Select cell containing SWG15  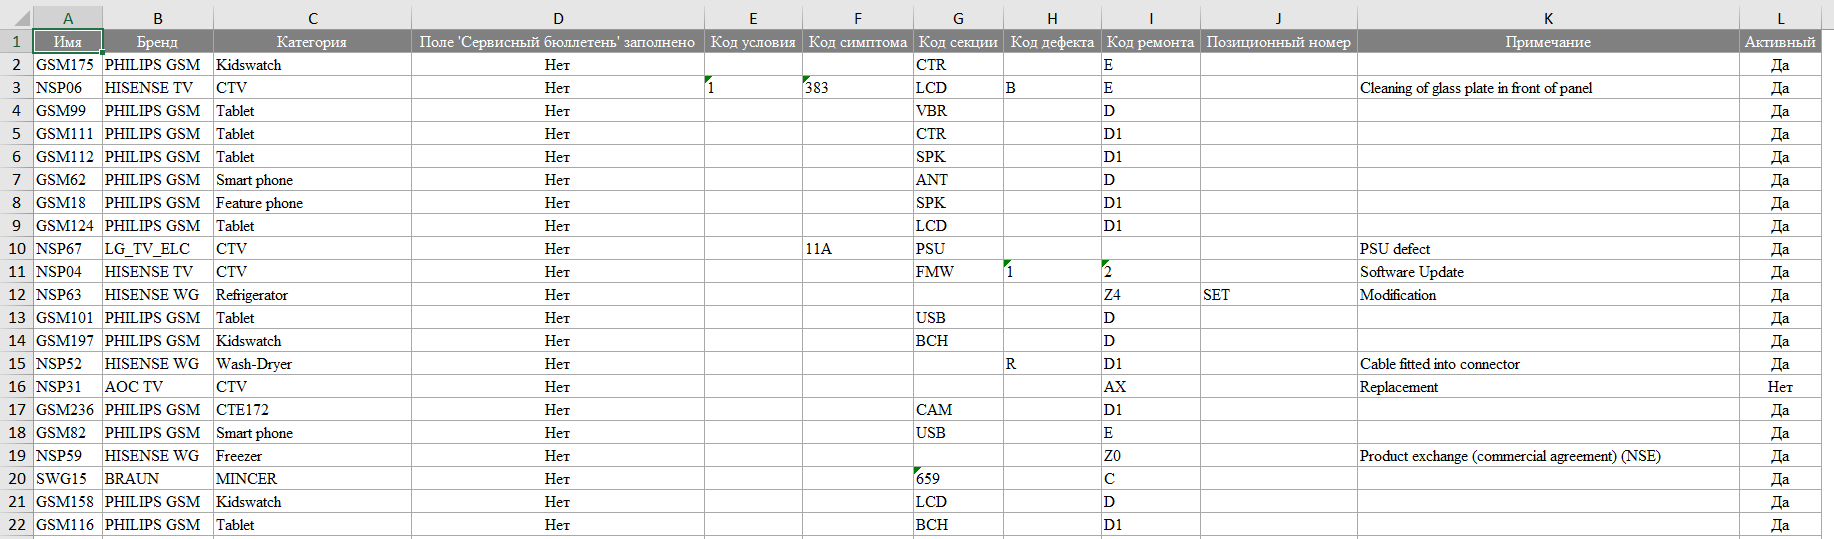pyautogui.click(x=68, y=478)
